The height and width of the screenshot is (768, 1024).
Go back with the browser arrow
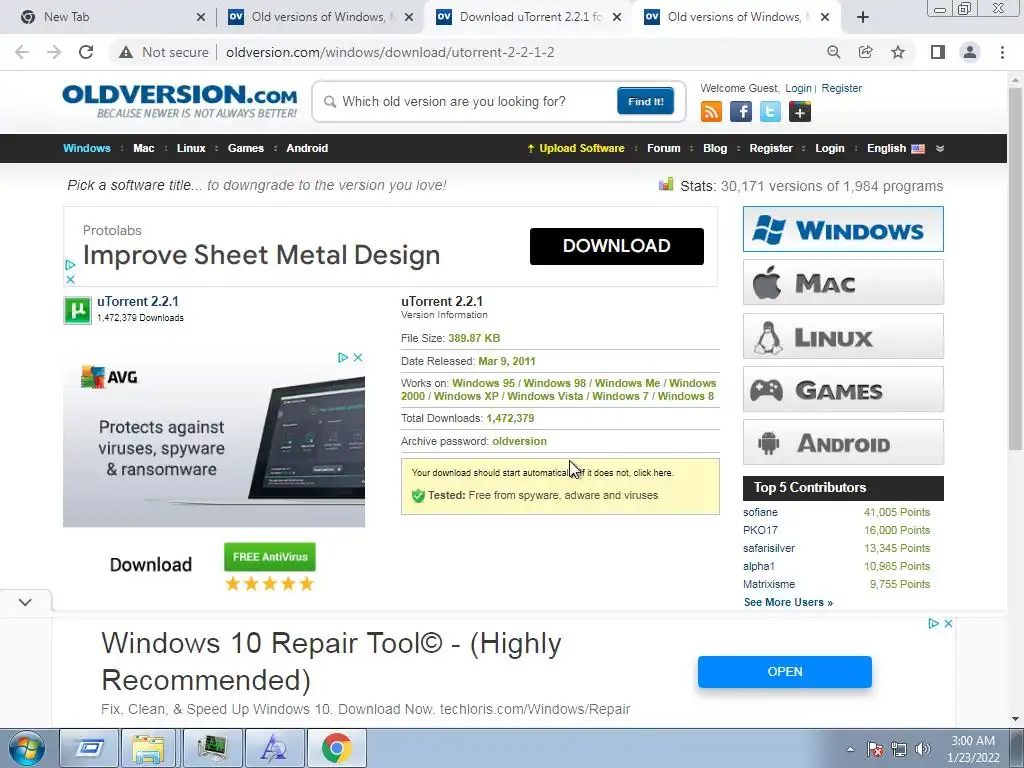pyautogui.click(x=22, y=52)
